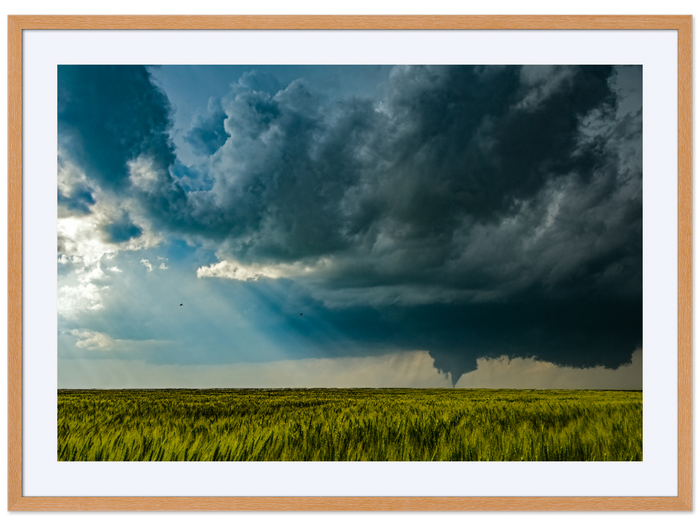Click the green wheat field in the photo

pyautogui.click(x=350, y=428)
